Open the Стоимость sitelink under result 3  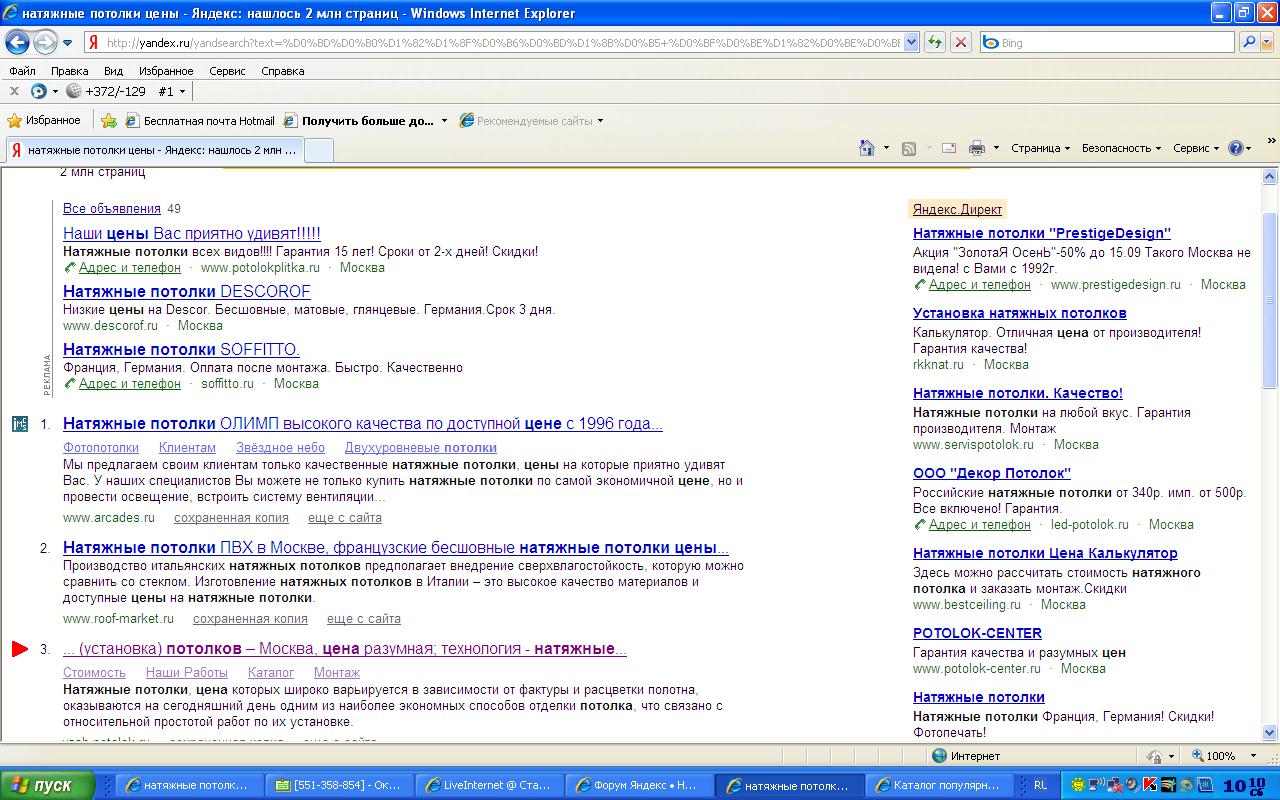(x=94, y=673)
